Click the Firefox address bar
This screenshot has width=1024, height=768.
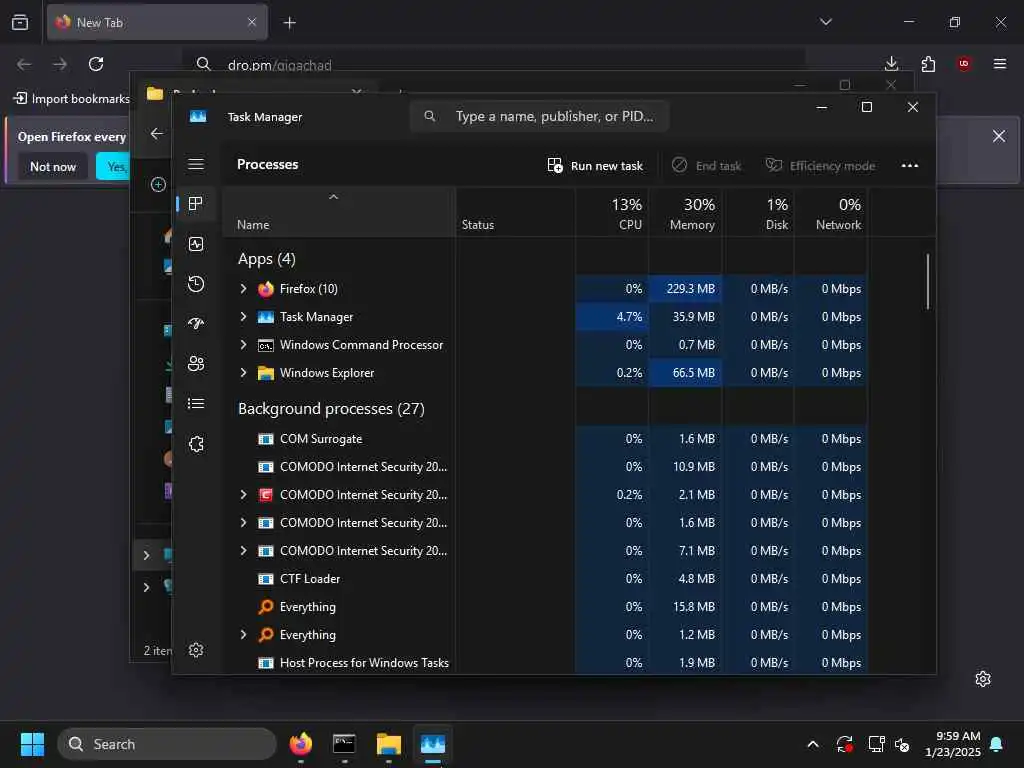point(494,64)
